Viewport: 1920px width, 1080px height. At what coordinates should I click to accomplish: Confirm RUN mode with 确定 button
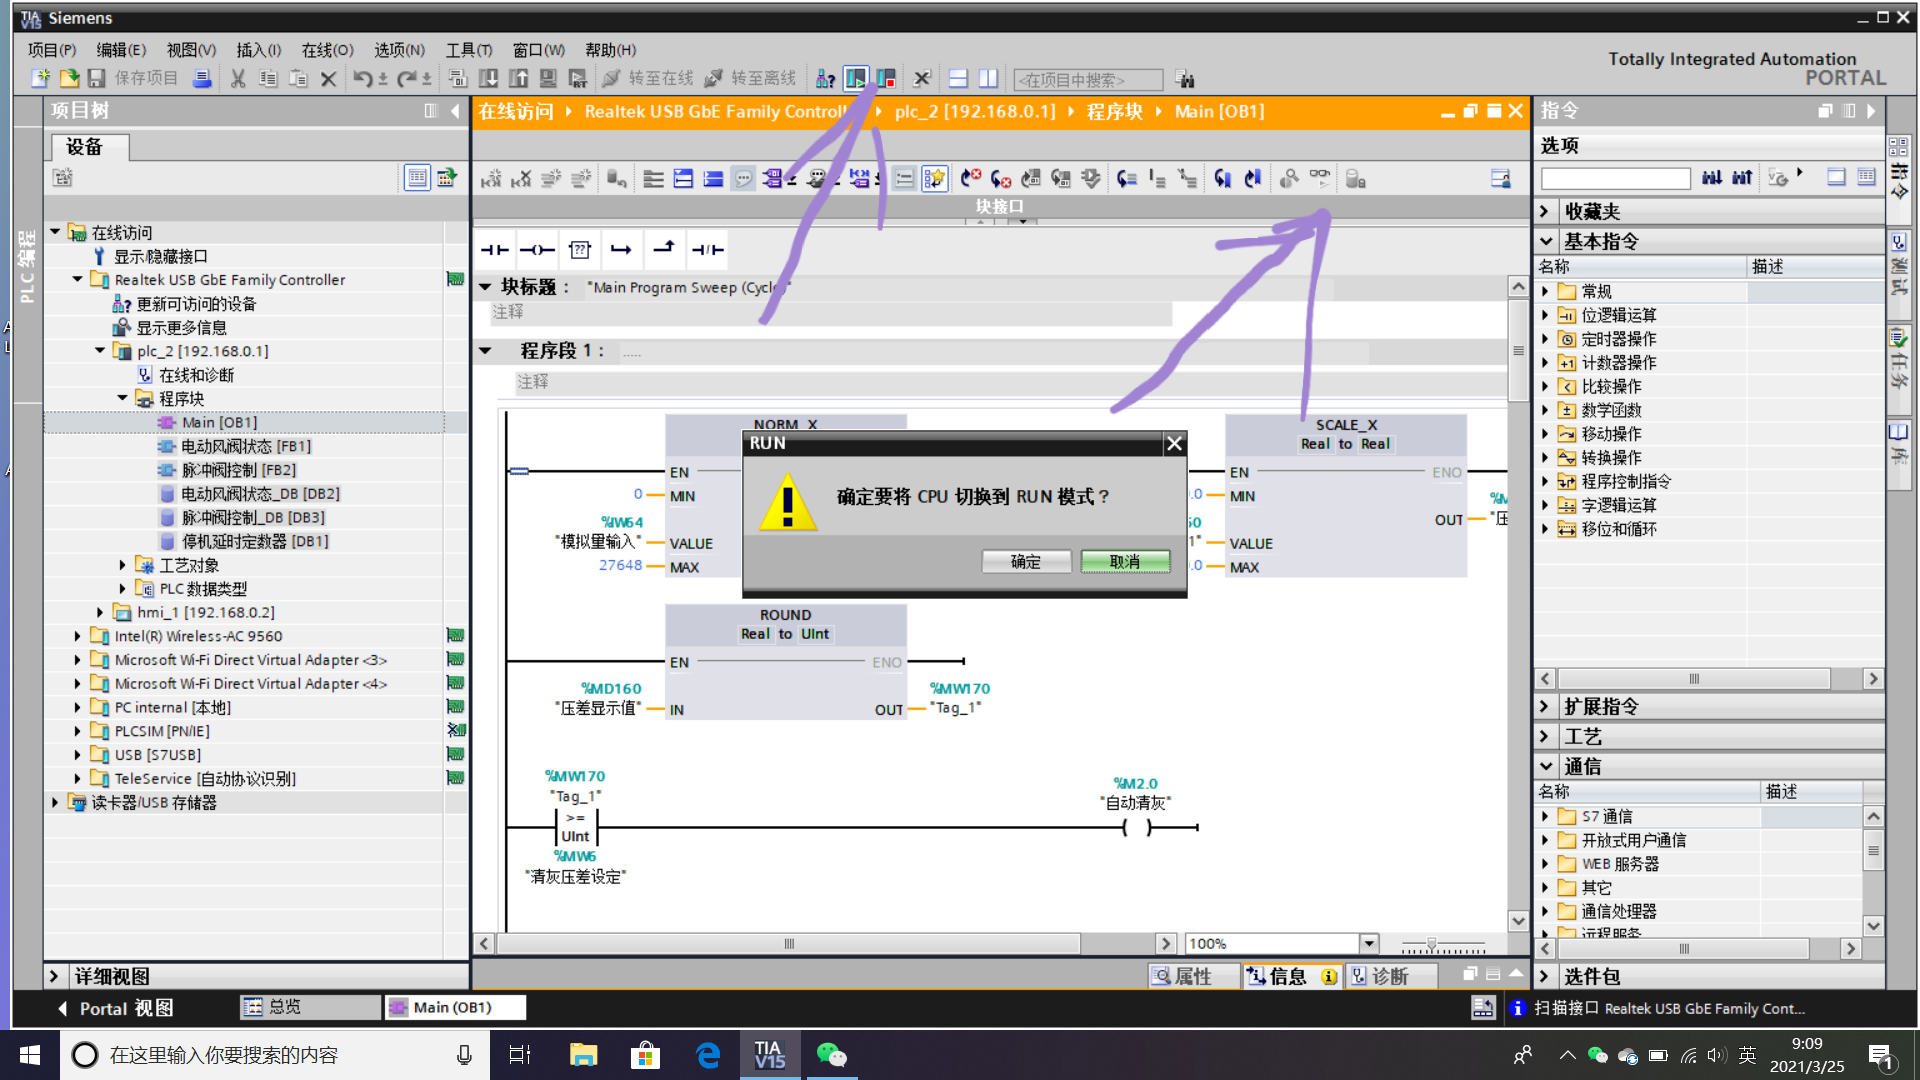[1026, 562]
